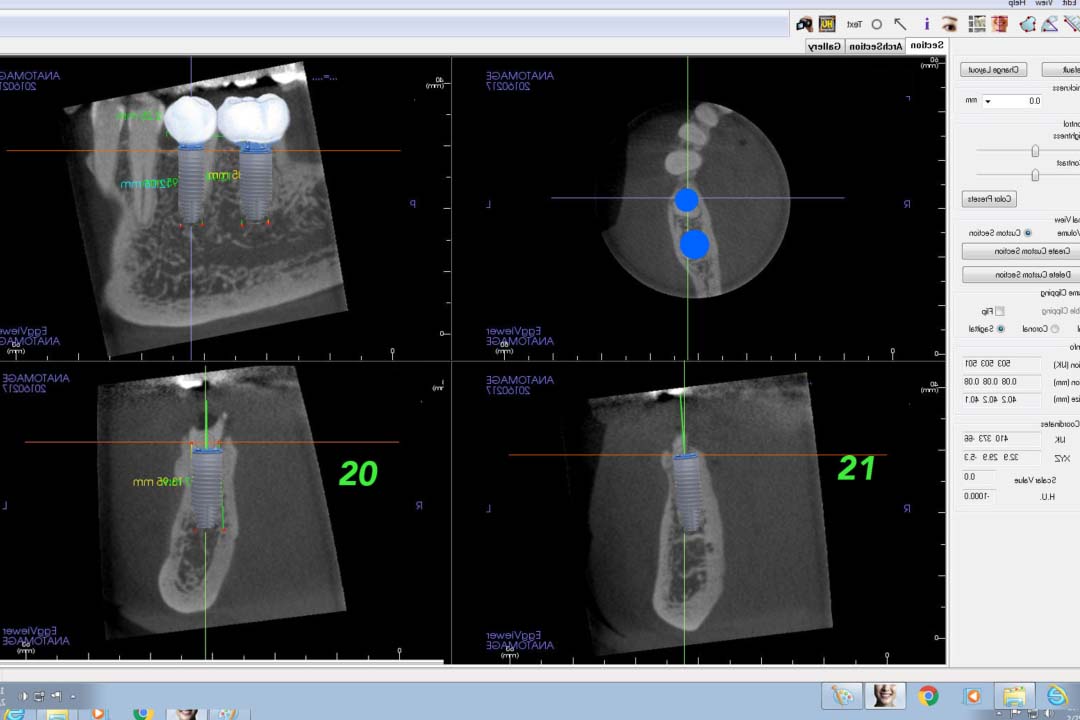
Task: Click the system tray action center flag
Action: point(56,696)
